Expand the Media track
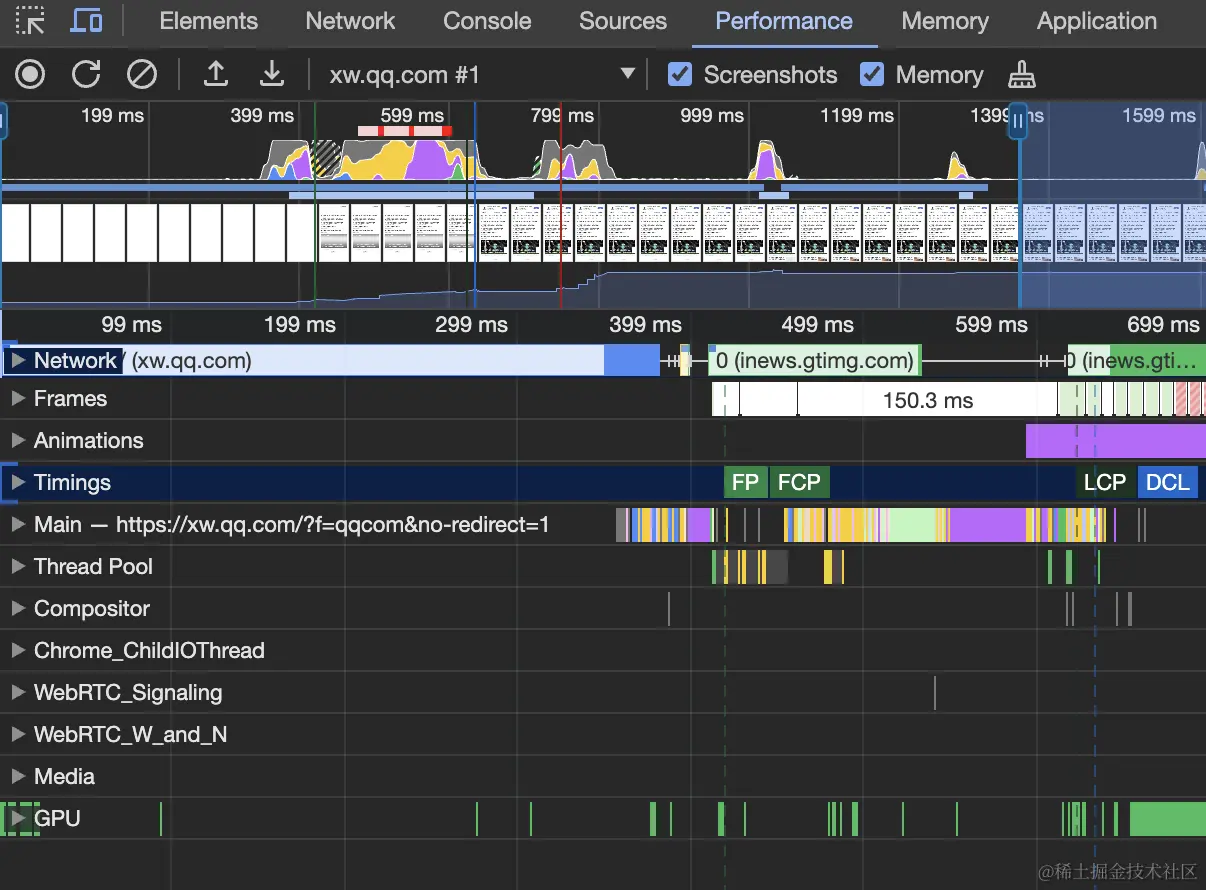This screenshot has height=890, width=1206. pos(17,776)
